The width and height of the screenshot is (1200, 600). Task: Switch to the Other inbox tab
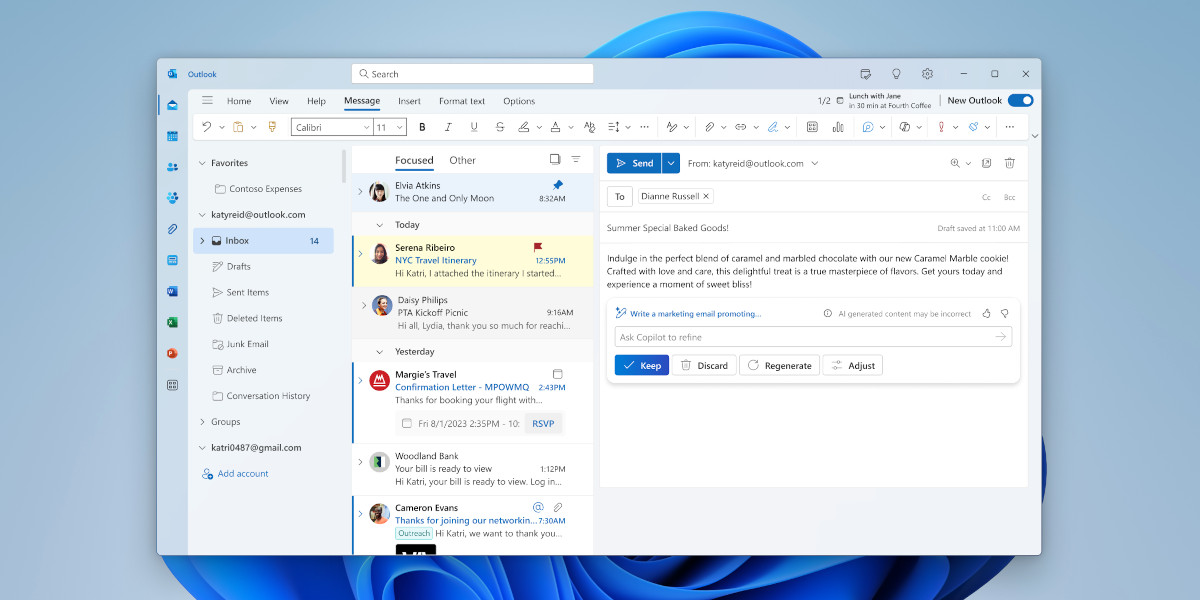coord(462,160)
